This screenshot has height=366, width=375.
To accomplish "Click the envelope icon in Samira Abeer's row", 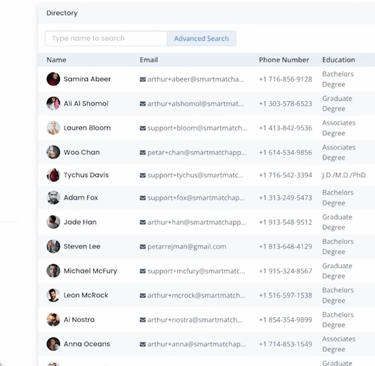I will [x=143, y=79].
